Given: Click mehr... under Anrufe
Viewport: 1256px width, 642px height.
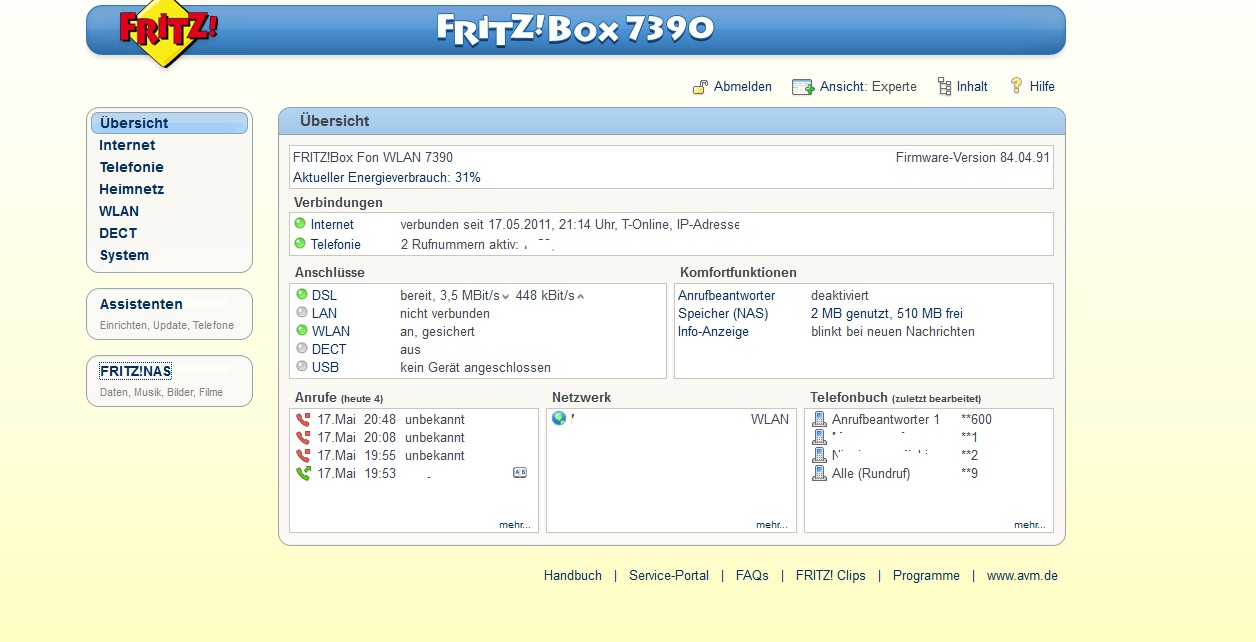Looking at the screenshot, I should pos(515,524).
